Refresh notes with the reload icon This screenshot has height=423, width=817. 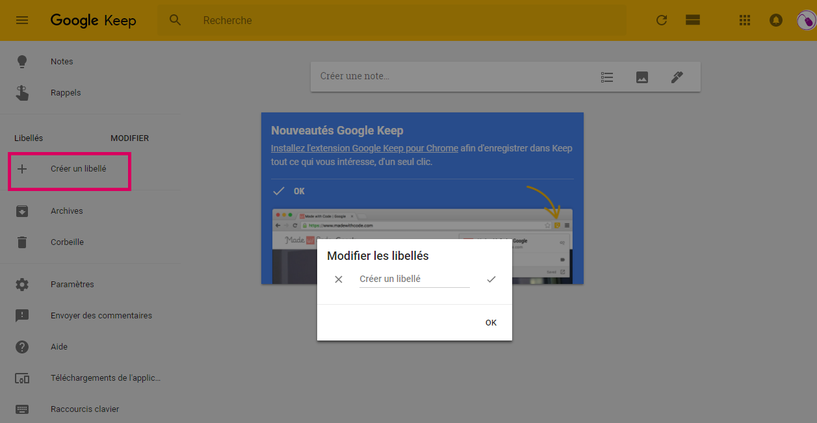(x=662, y=20)
